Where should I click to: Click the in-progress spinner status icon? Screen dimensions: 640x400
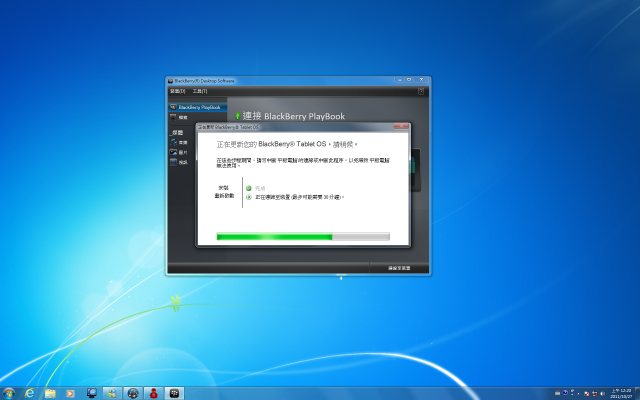point(249,197)
